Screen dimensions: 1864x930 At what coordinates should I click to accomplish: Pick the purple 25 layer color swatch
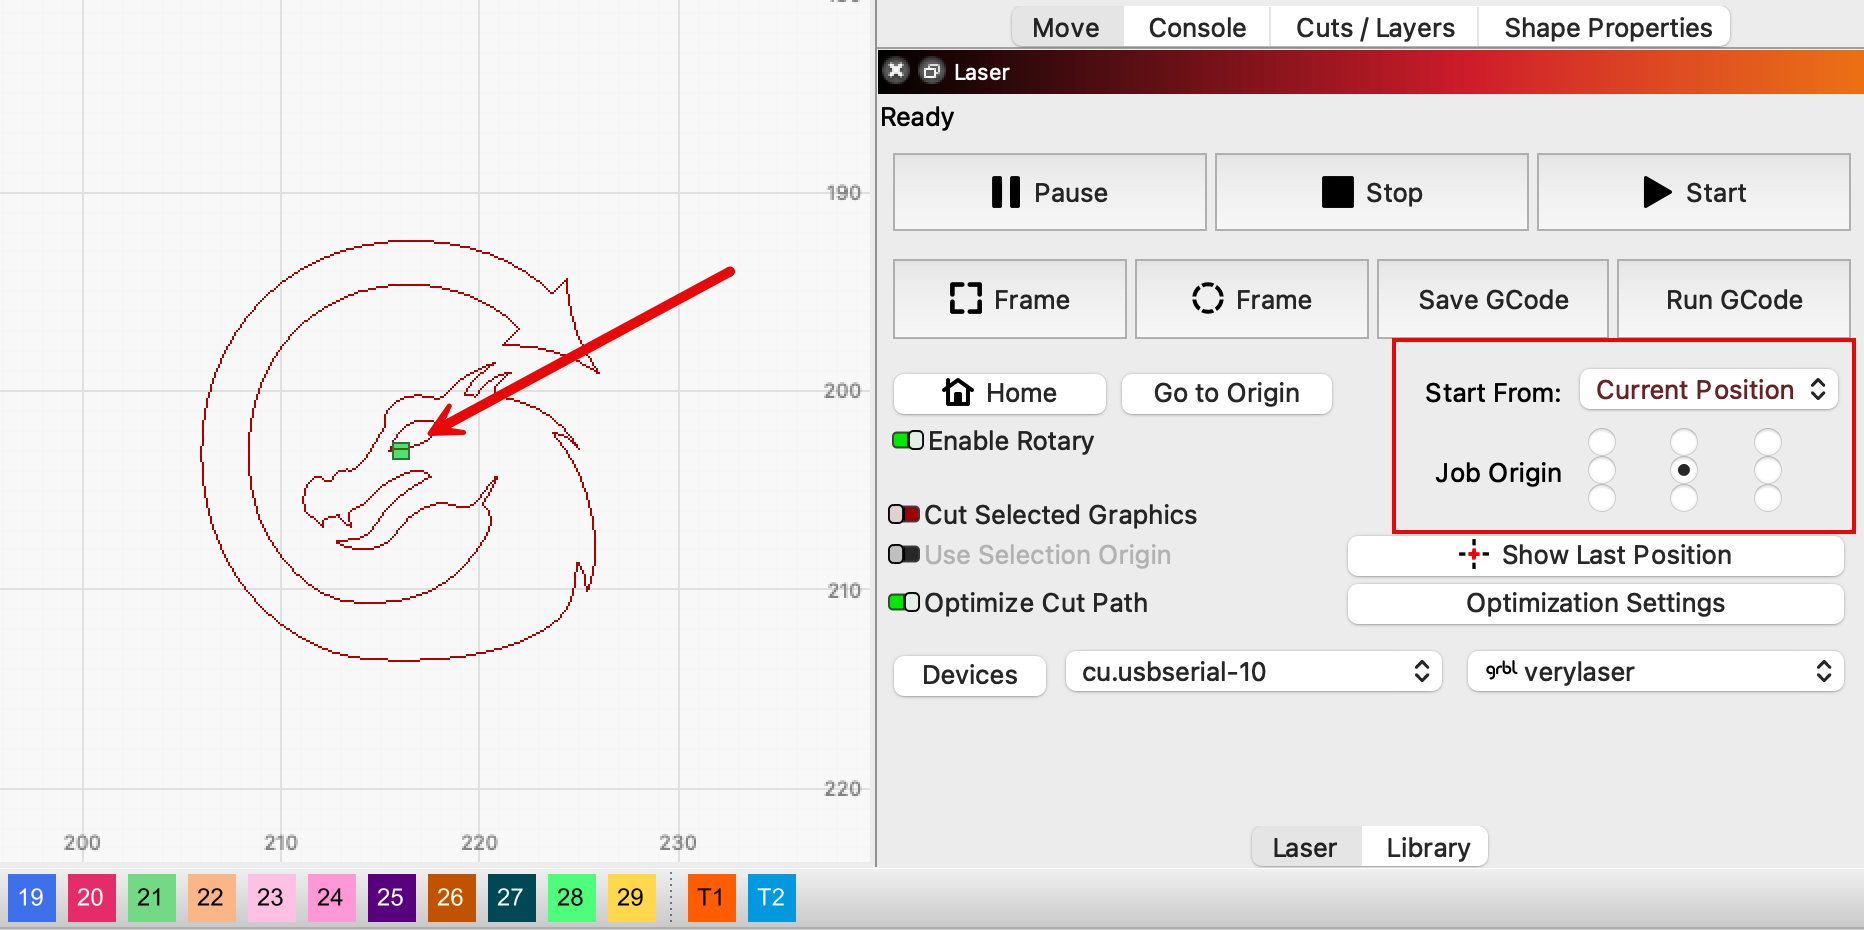point(390,897)
